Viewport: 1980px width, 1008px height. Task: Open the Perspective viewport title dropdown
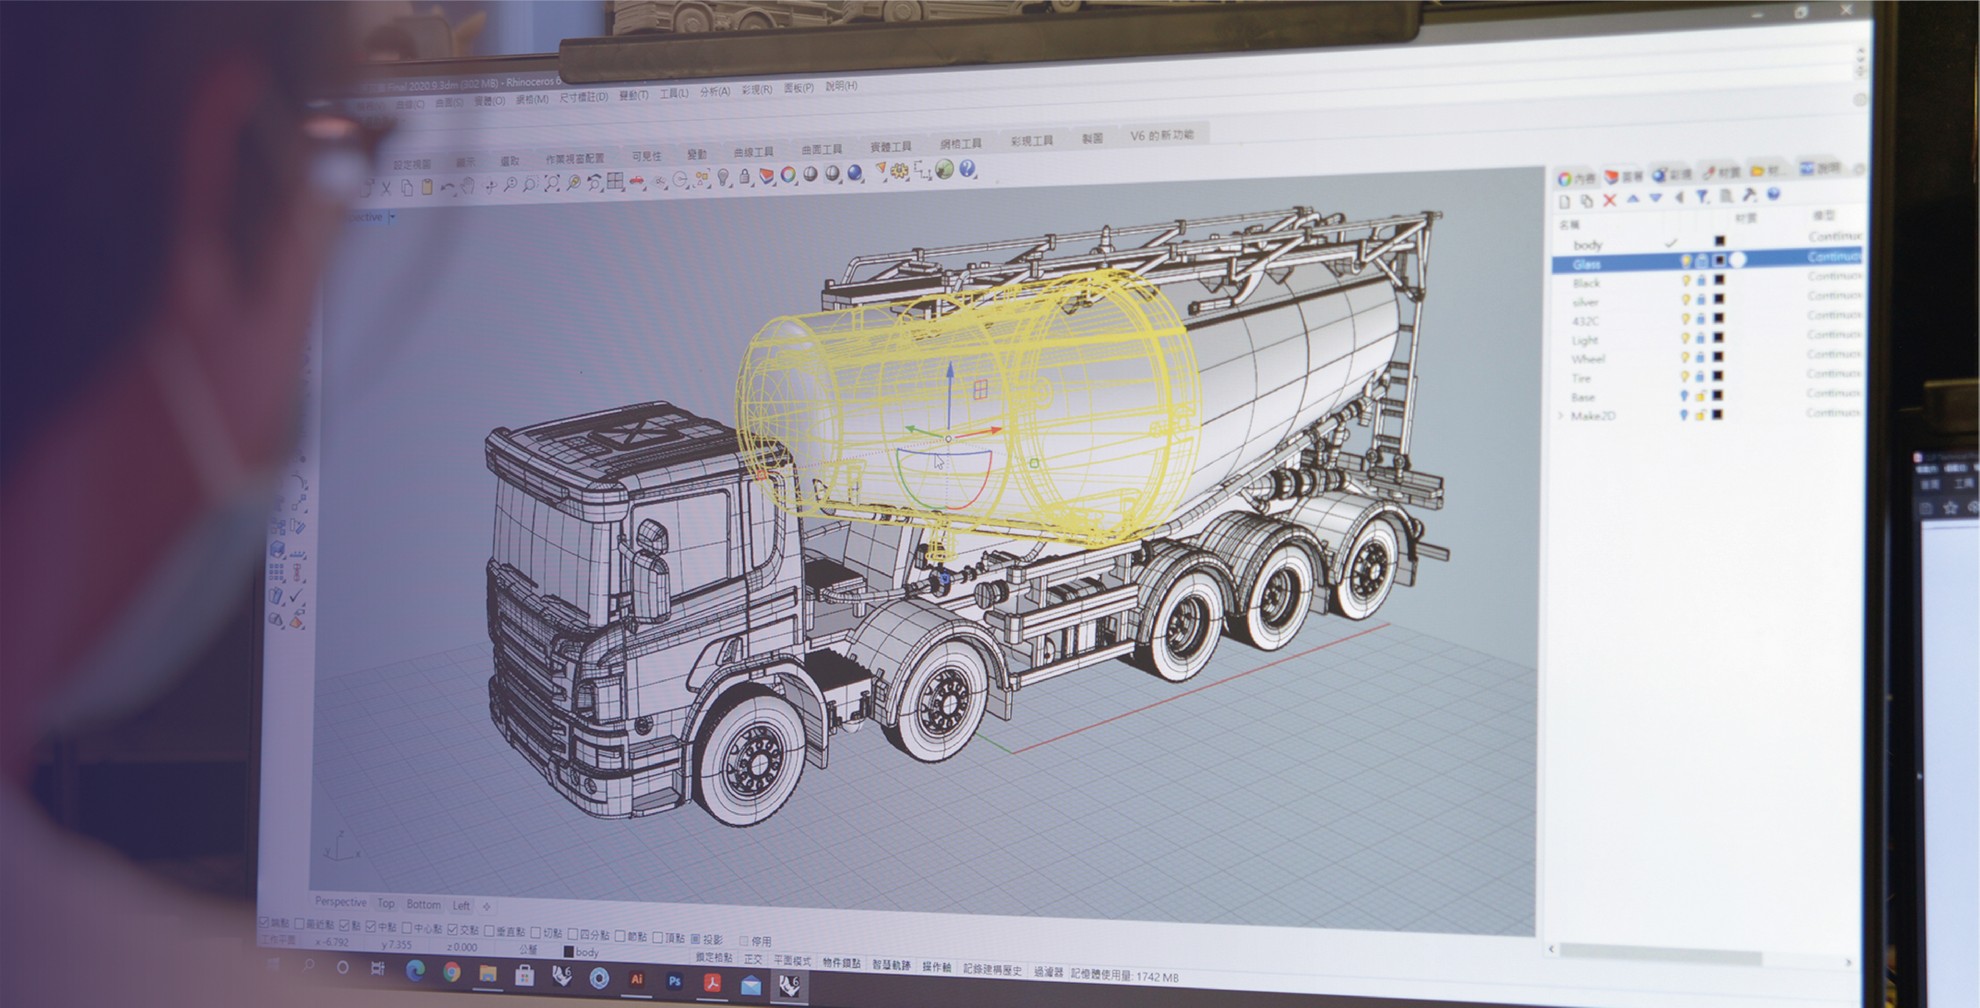click(x=392, y=217)
